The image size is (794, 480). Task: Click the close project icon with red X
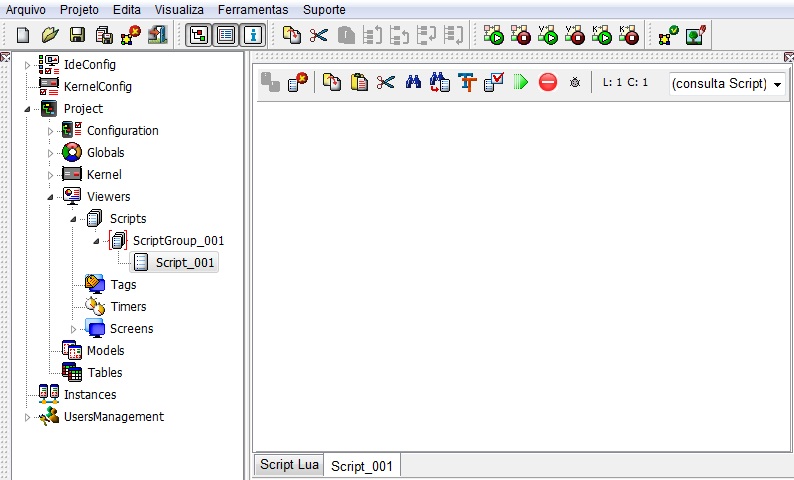(131, 35)
